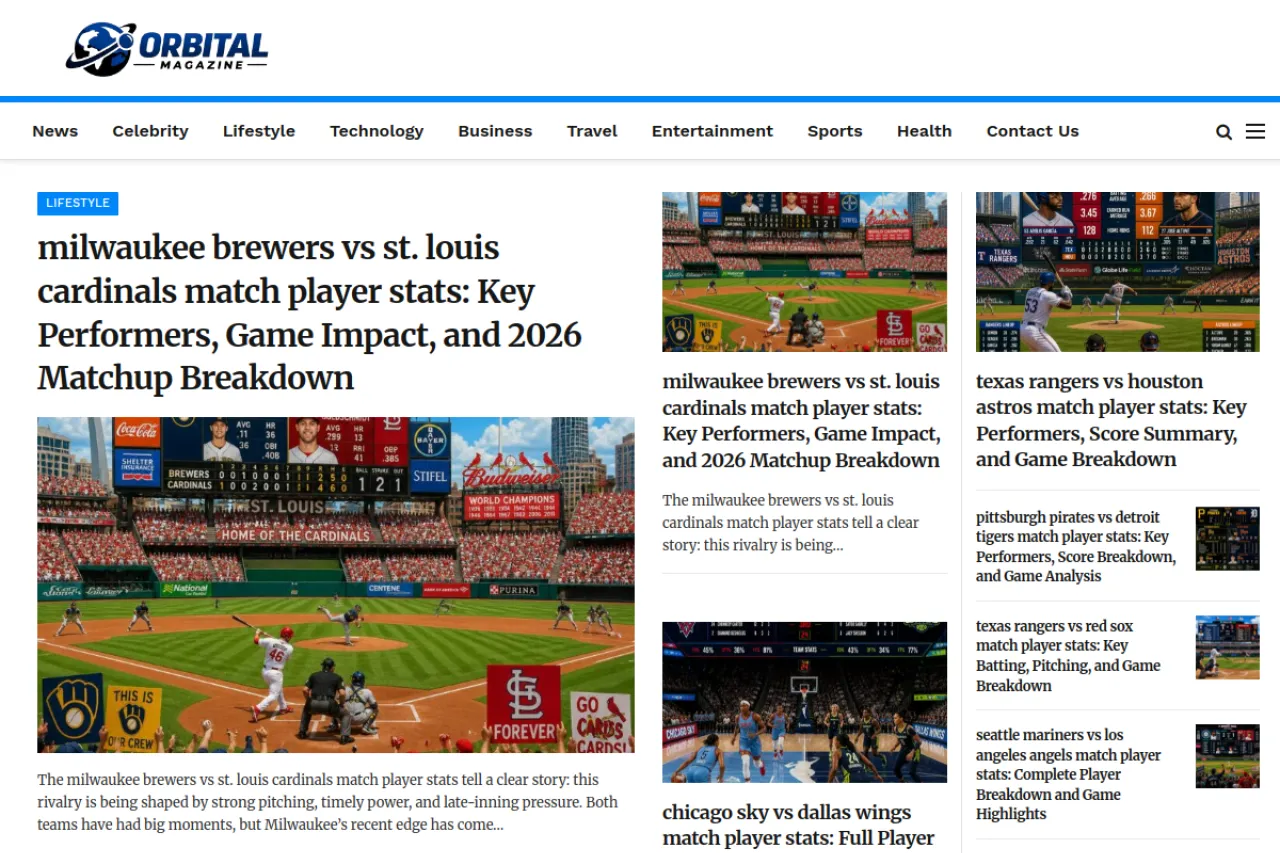Image resolution: width=1280 pixels, height=853 pixels.
Task: Select Lifestyle in the navigation bar
Action: click(259, 131)
